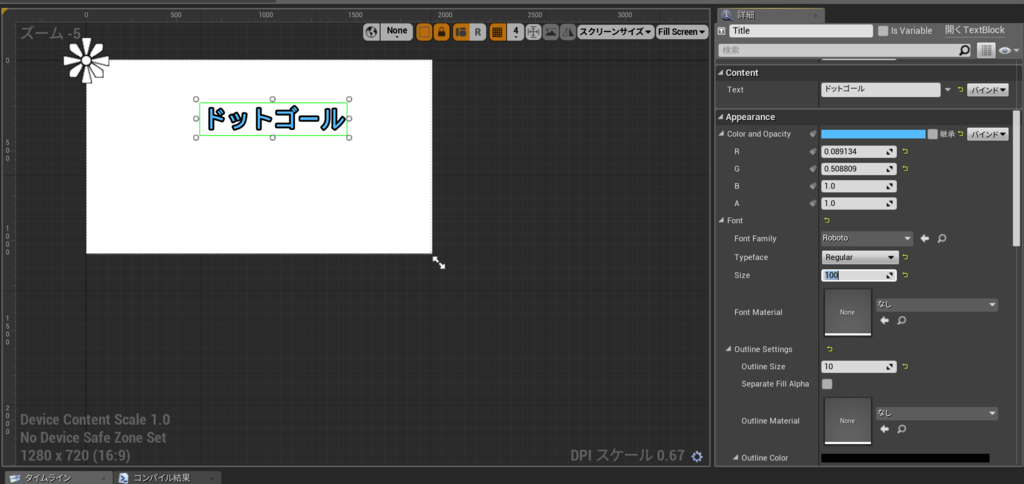Reset the R value to default
Image resolution: width=1024 pixels, height=484 pixels.
[x=905, y=152]
